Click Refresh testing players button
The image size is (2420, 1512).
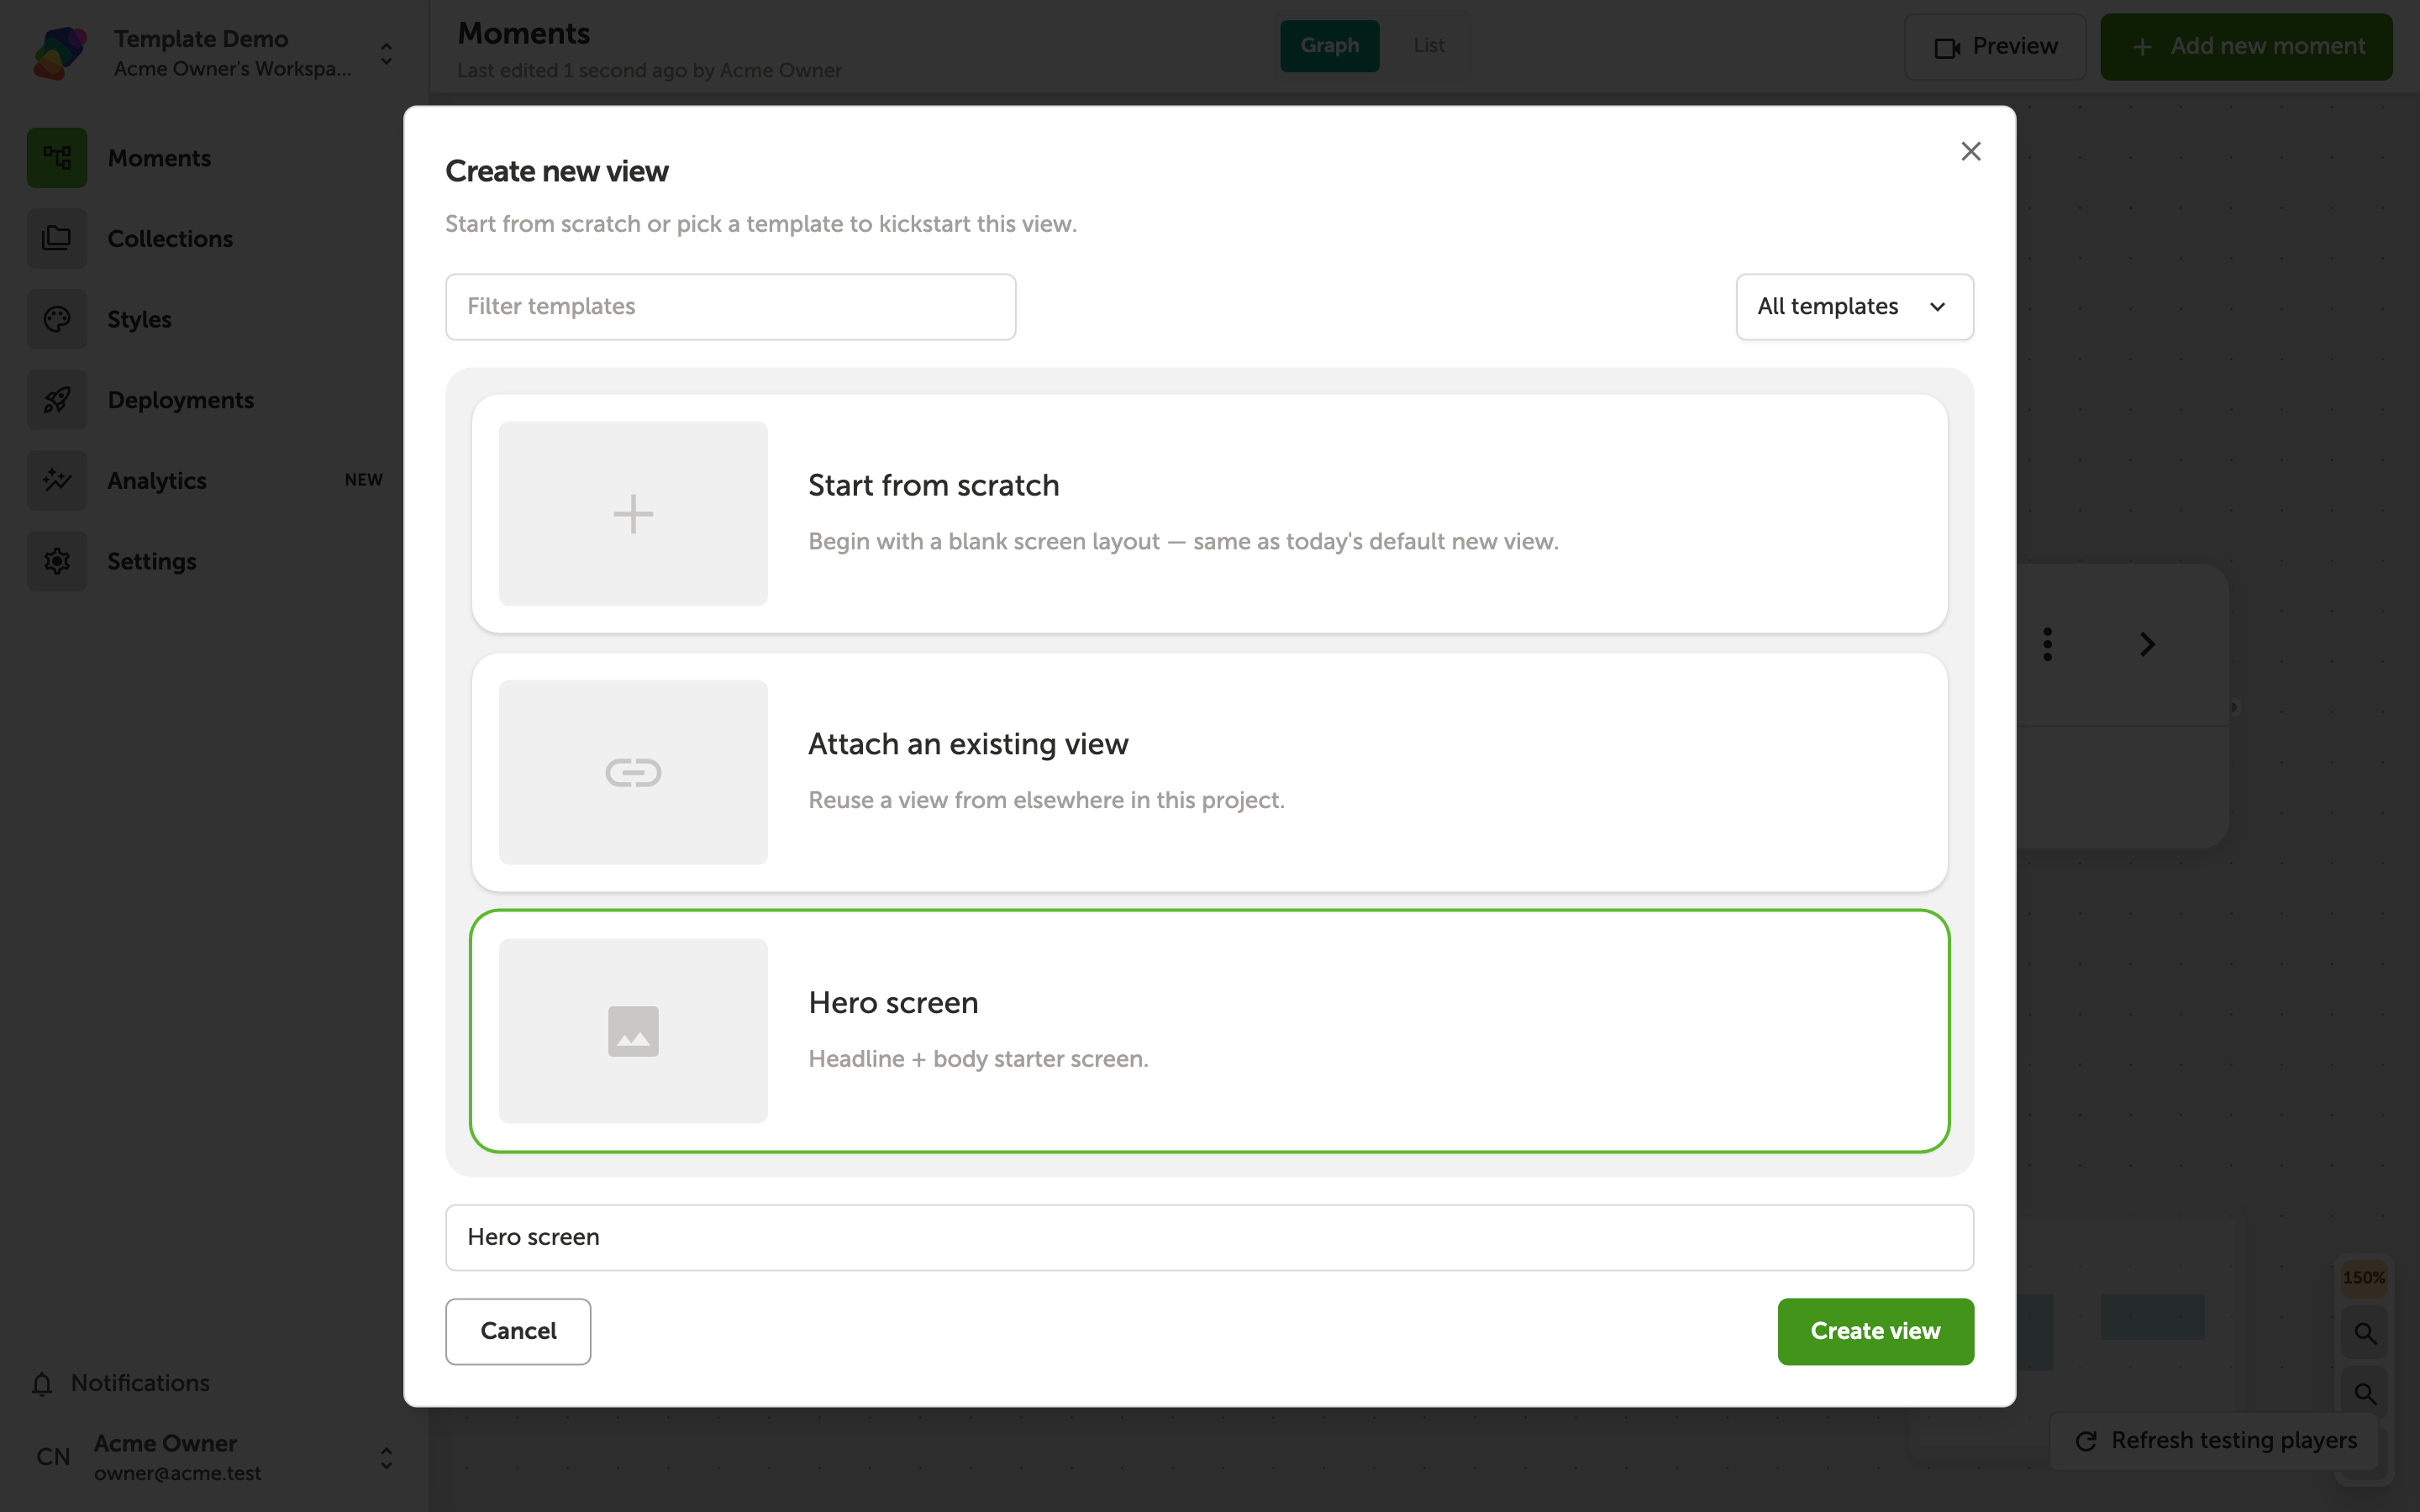[2214, 1441]
